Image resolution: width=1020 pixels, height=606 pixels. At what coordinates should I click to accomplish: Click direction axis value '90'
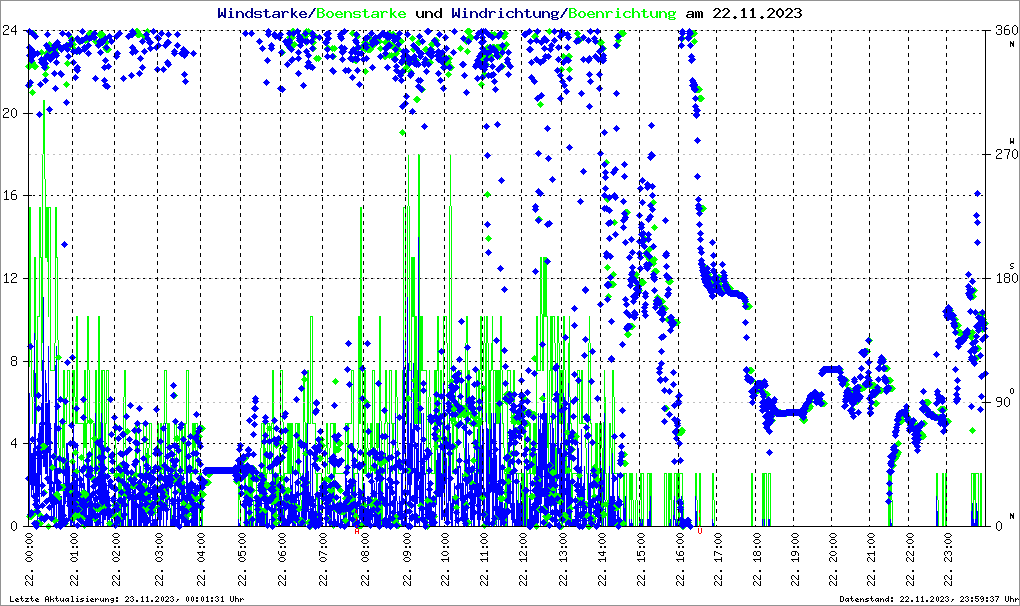1003,402
